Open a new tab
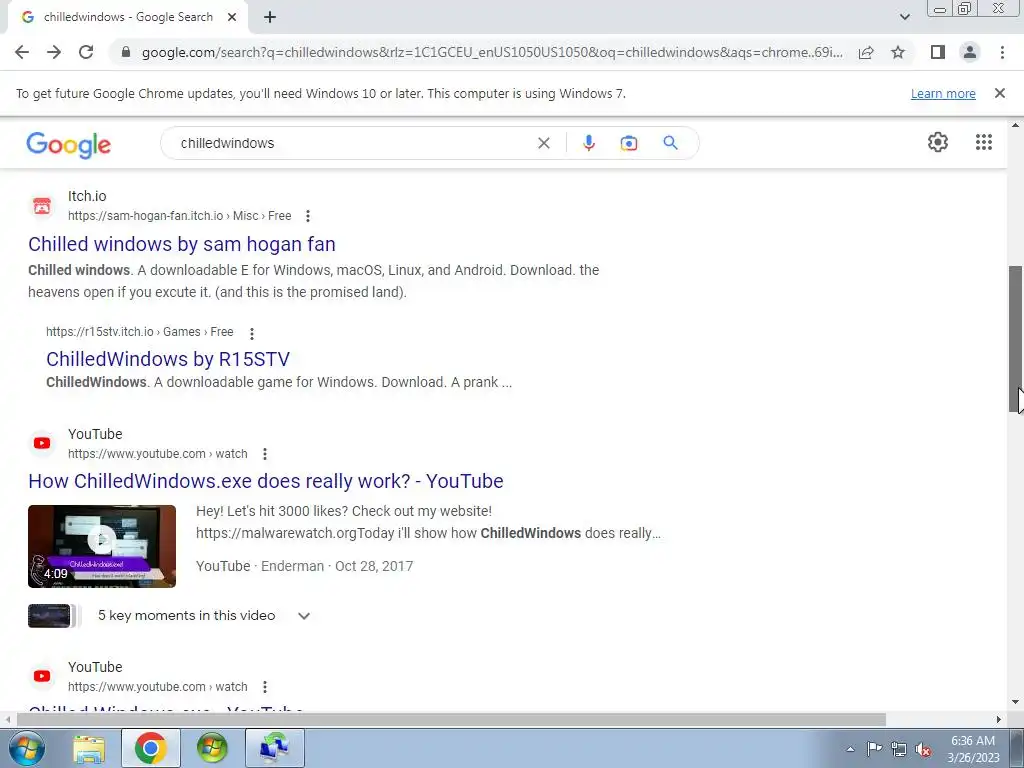Image resolution: width=1024 pixels, height=768 pixels. click(x=270, y=18)
